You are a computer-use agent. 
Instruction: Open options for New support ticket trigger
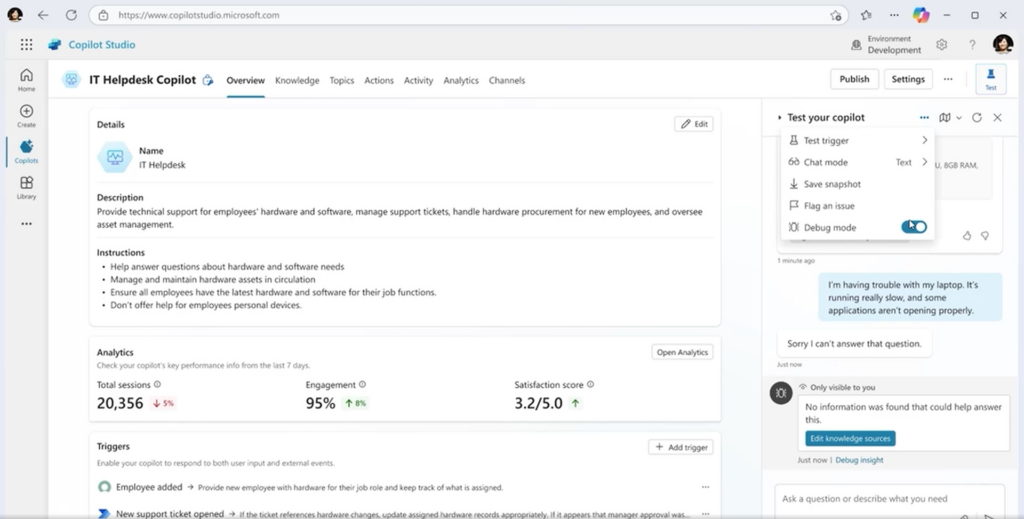(x=705, y=514)
